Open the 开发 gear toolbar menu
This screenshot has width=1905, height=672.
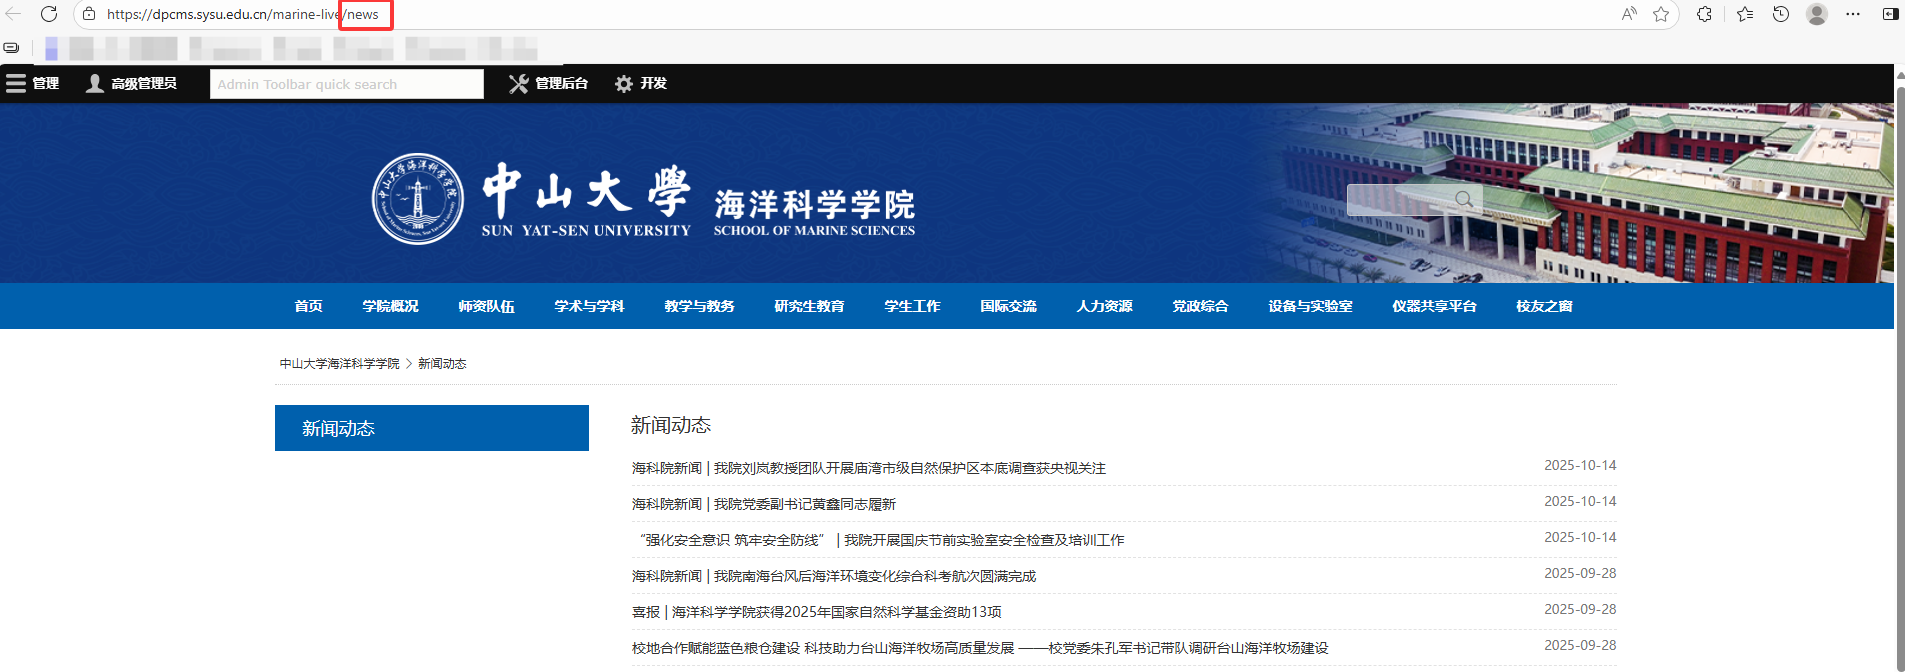641,84
